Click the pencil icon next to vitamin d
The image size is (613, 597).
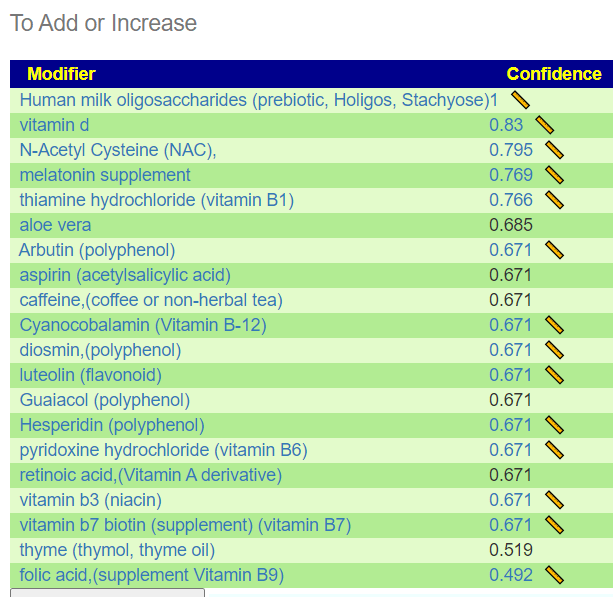[x=544, y=125]
